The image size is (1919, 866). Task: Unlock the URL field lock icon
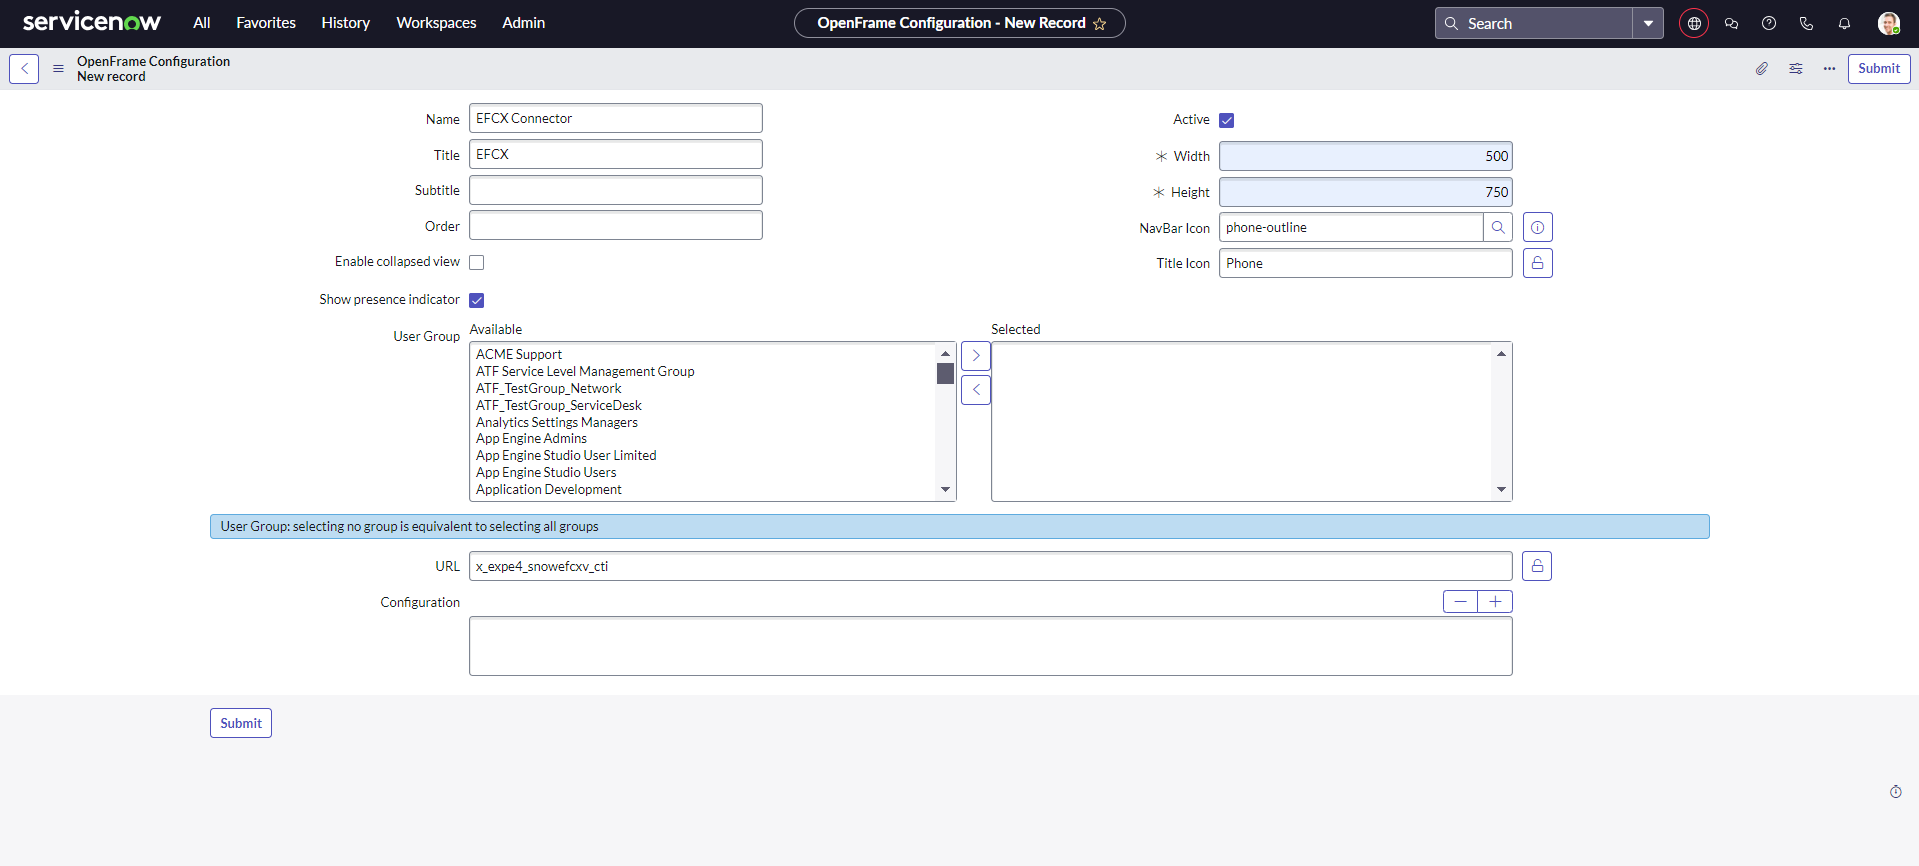(1536, 566)
